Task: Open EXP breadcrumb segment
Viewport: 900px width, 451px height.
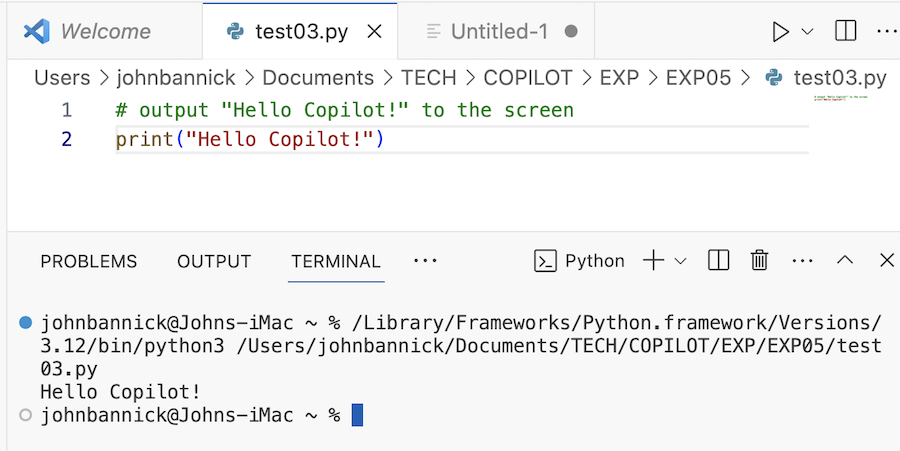Action: pyautogui.click(x=619, y=77)
